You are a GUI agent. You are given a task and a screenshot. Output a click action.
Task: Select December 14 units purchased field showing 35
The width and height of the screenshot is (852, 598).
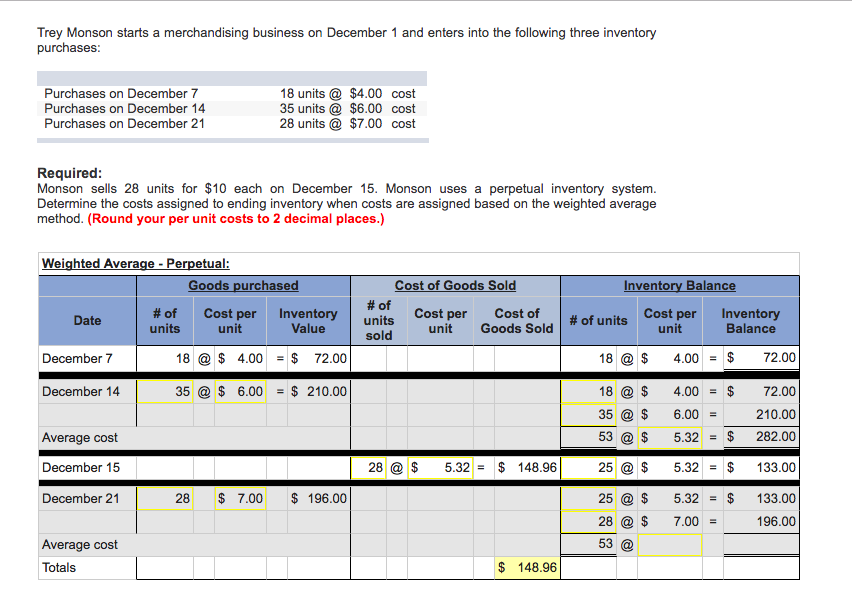click(x=165, y=392)
